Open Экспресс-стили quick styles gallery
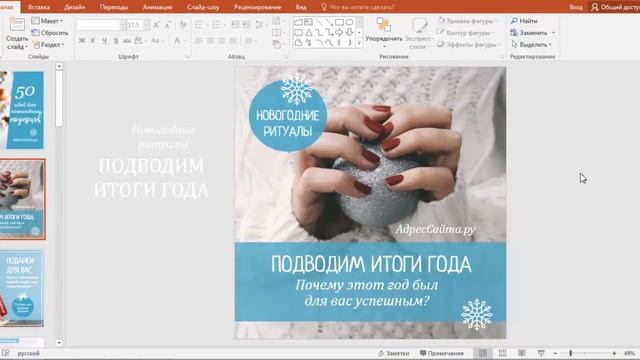 419,33
